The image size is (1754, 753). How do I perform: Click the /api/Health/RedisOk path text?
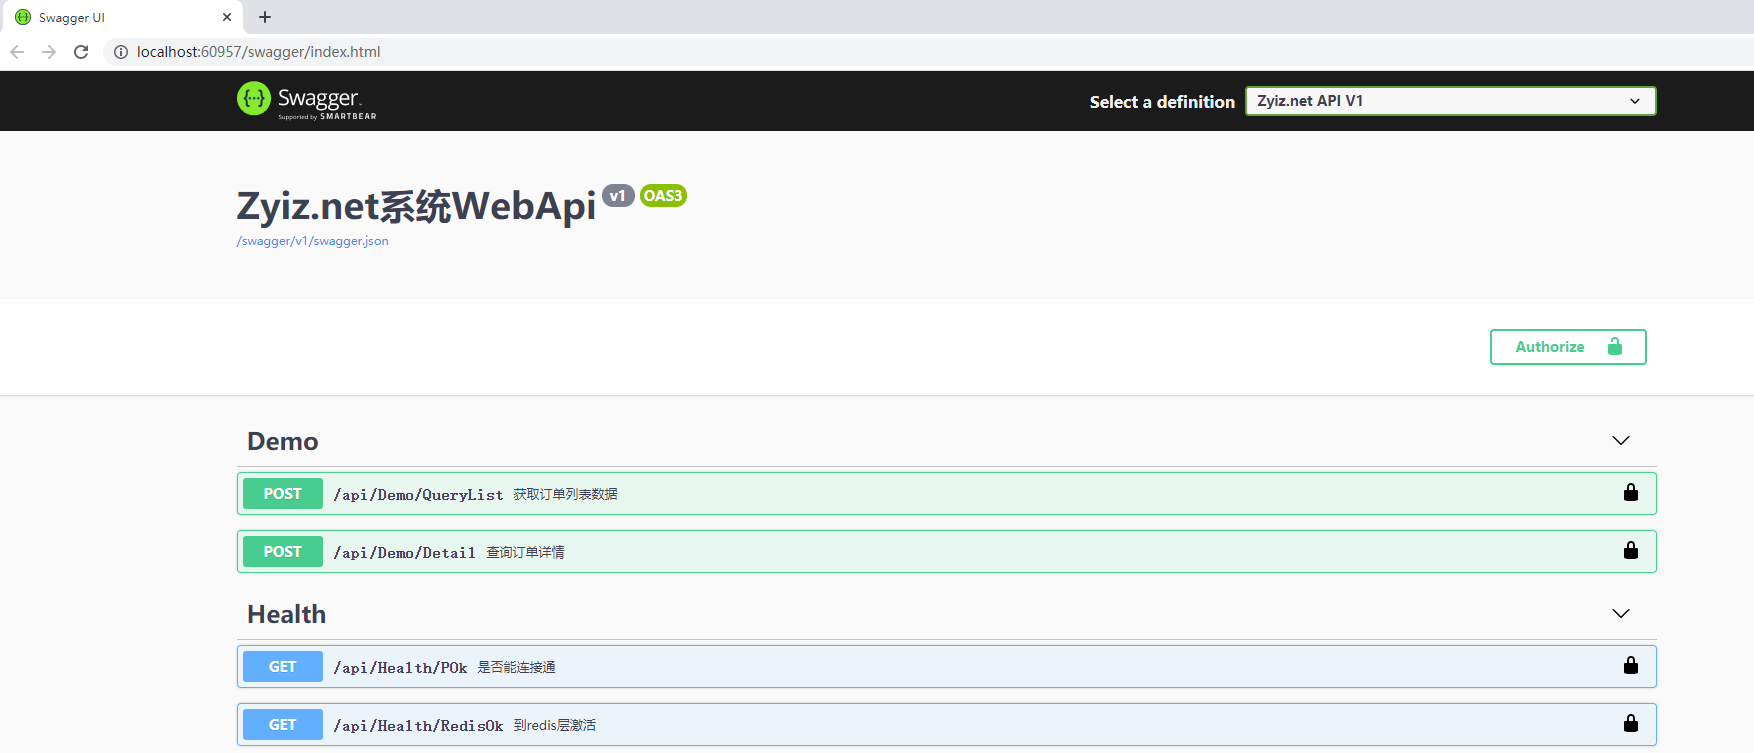[x=418, y=726]
